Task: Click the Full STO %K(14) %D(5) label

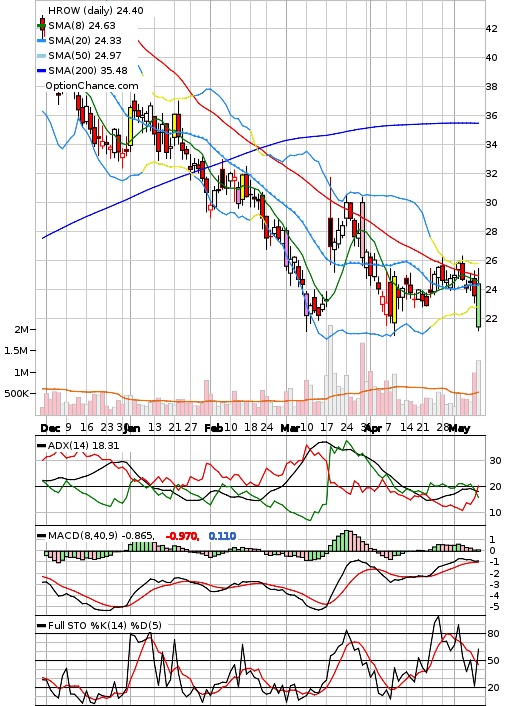Action: tap(104, 625)
